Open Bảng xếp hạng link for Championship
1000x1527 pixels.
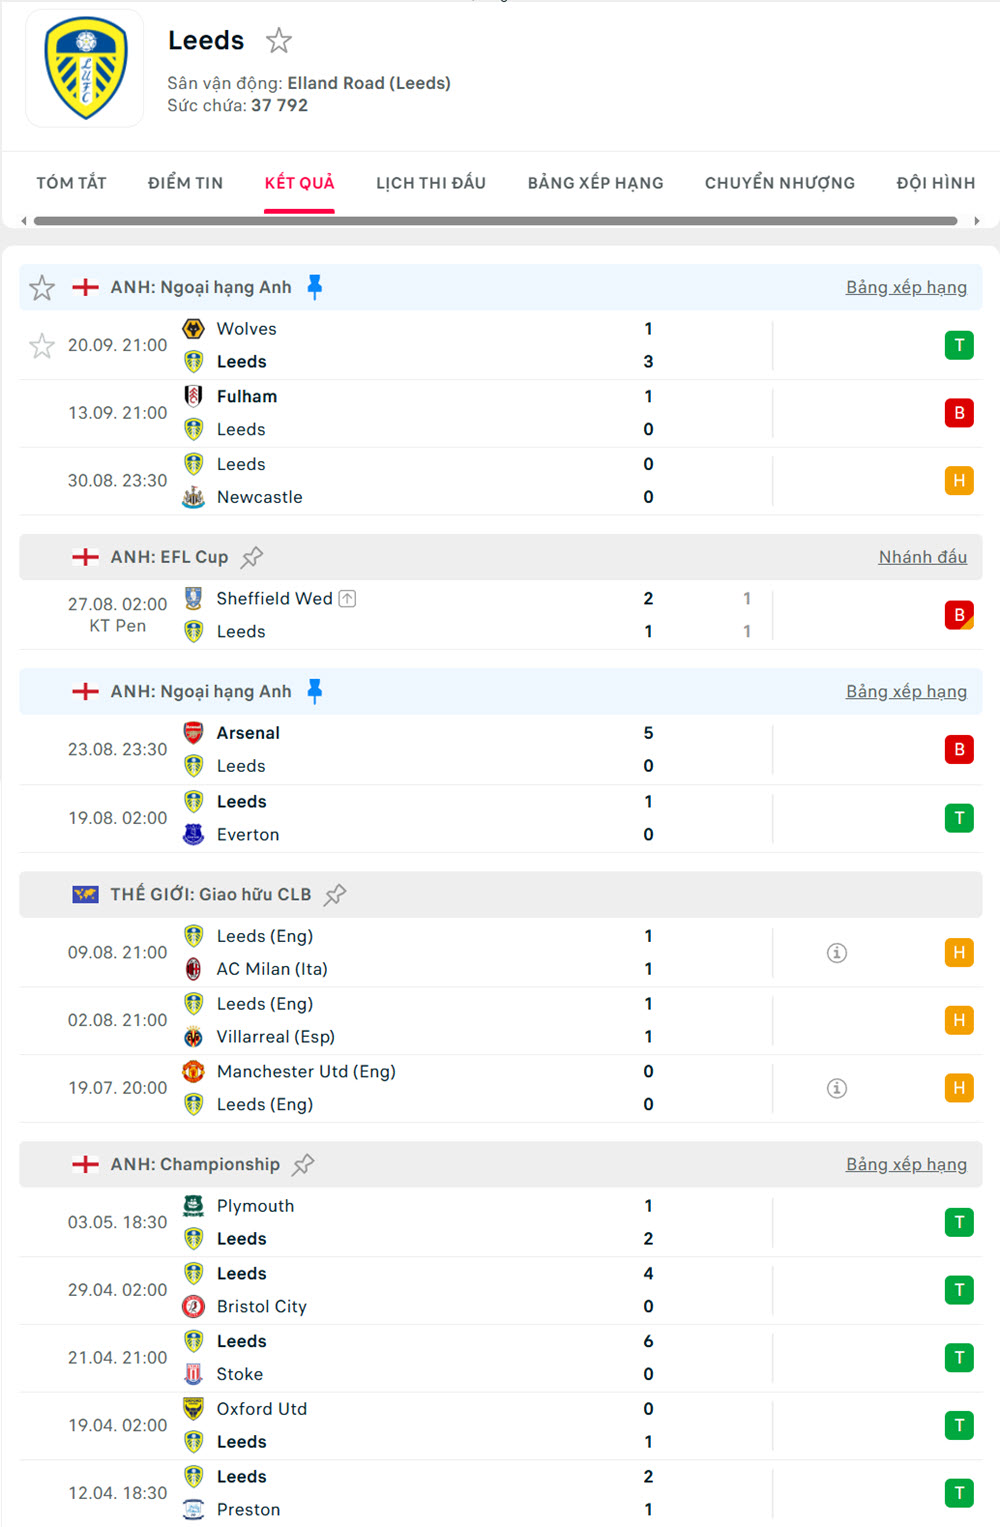[906, 1165]
